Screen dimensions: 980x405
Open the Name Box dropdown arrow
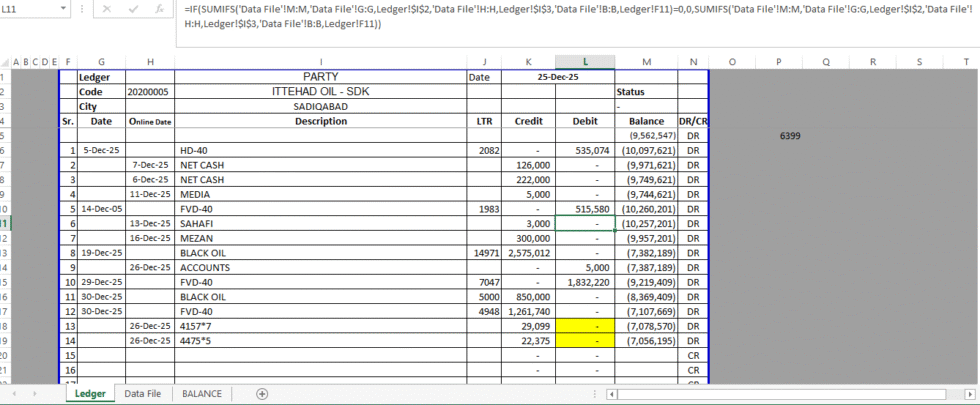click(x=64, y=10)
